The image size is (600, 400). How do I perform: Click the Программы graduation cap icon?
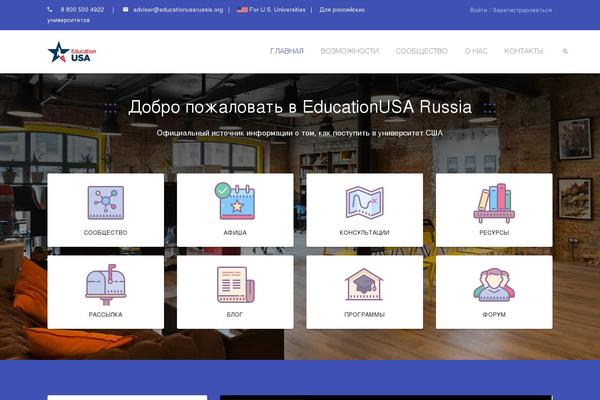point(364,284)
